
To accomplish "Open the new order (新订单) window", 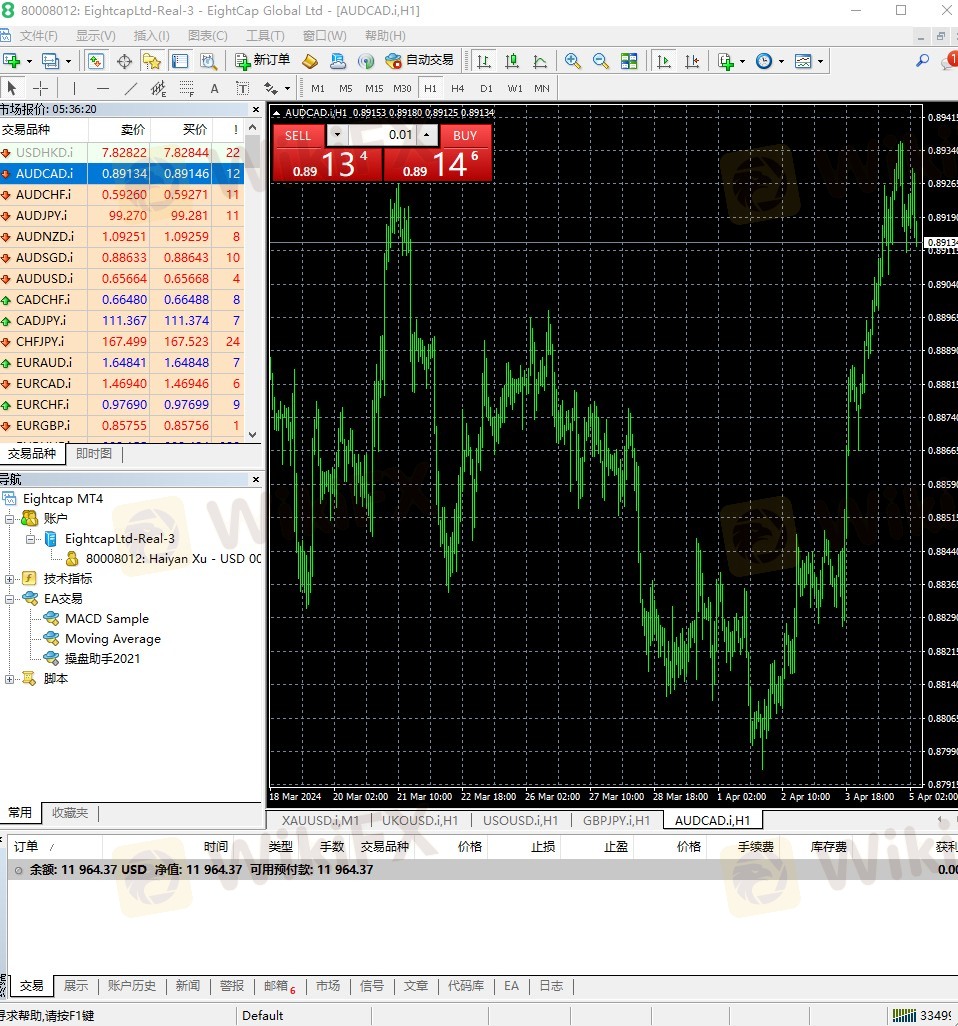I will (262, 61).
